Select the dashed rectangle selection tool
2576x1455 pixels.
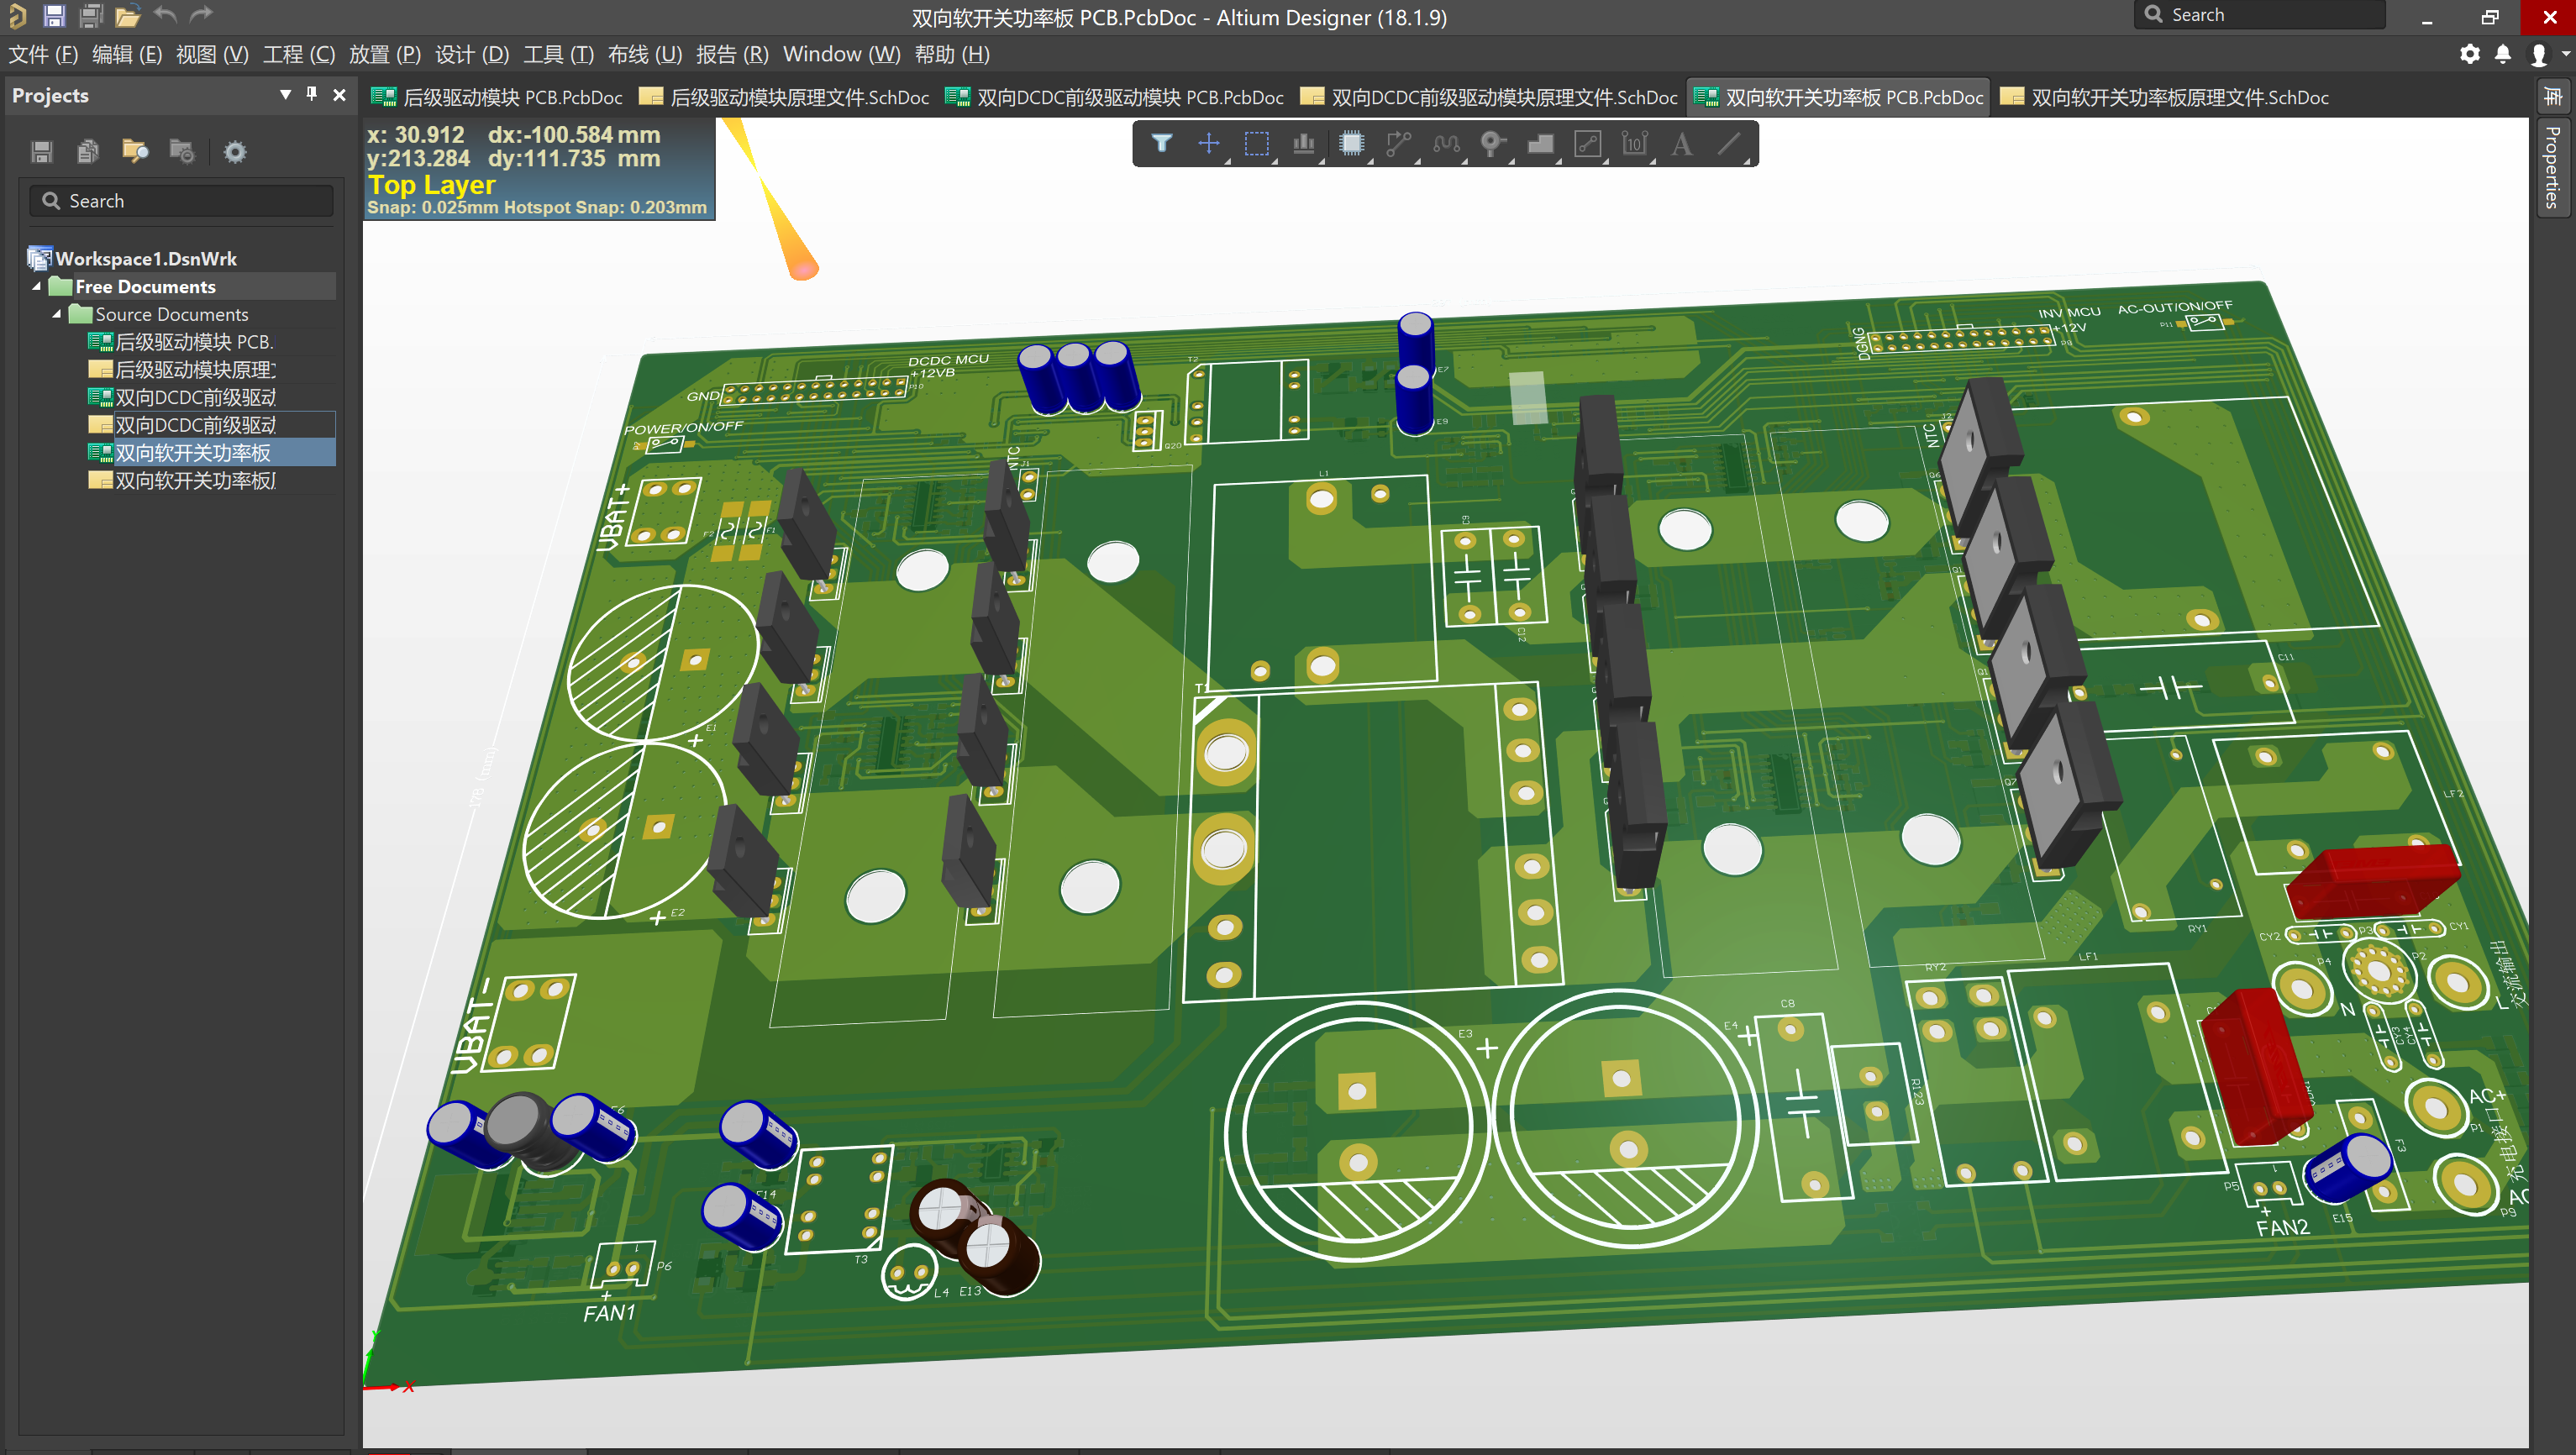(x=1256, y=144)
